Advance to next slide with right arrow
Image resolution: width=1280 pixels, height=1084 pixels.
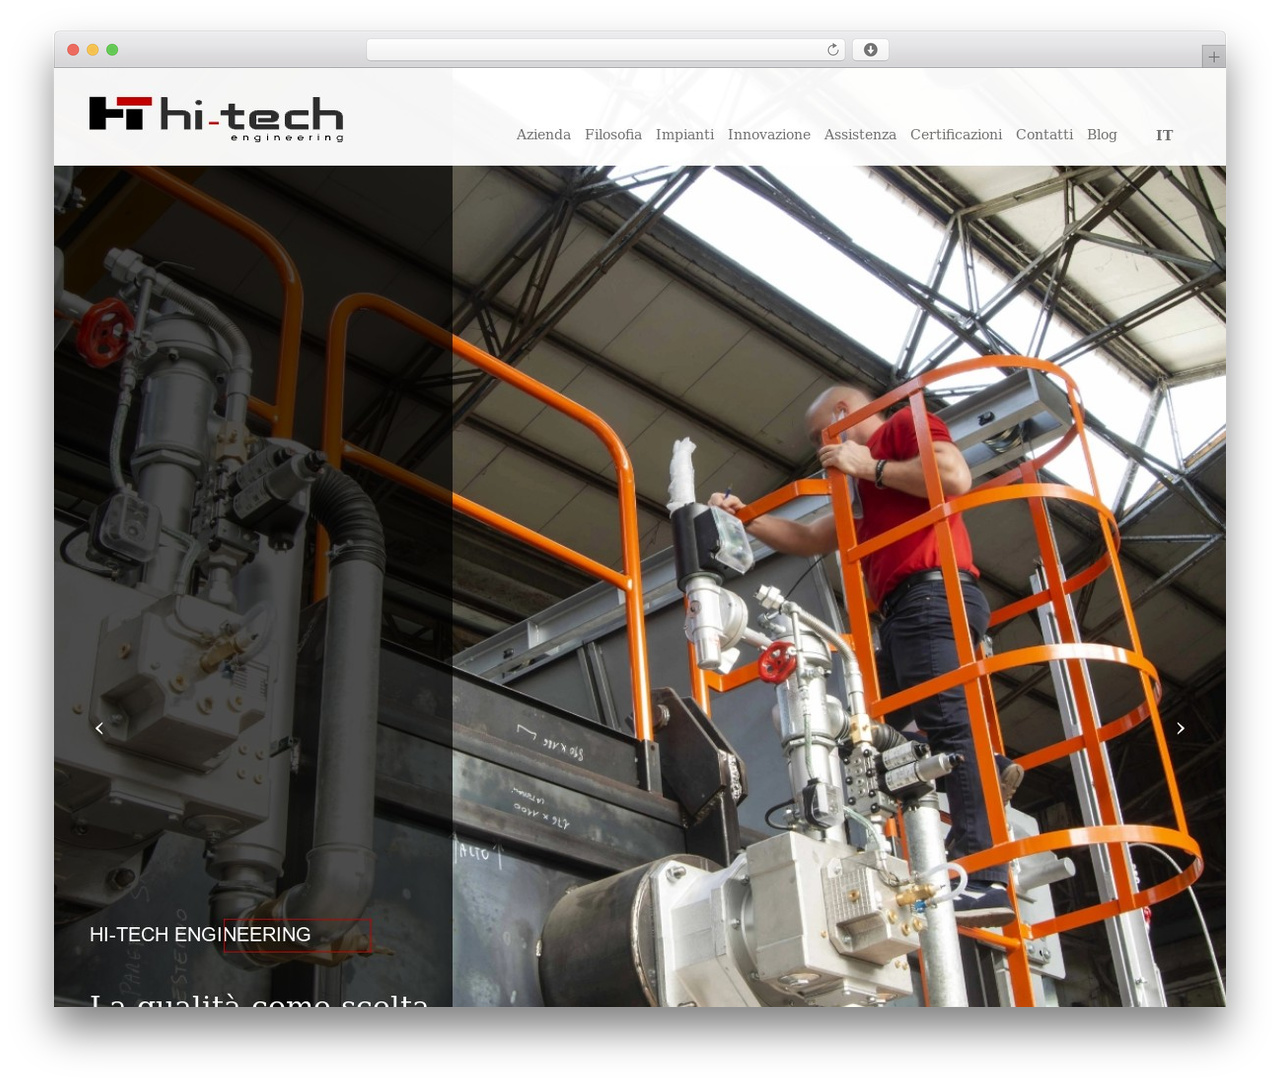tap(1180, 728)
